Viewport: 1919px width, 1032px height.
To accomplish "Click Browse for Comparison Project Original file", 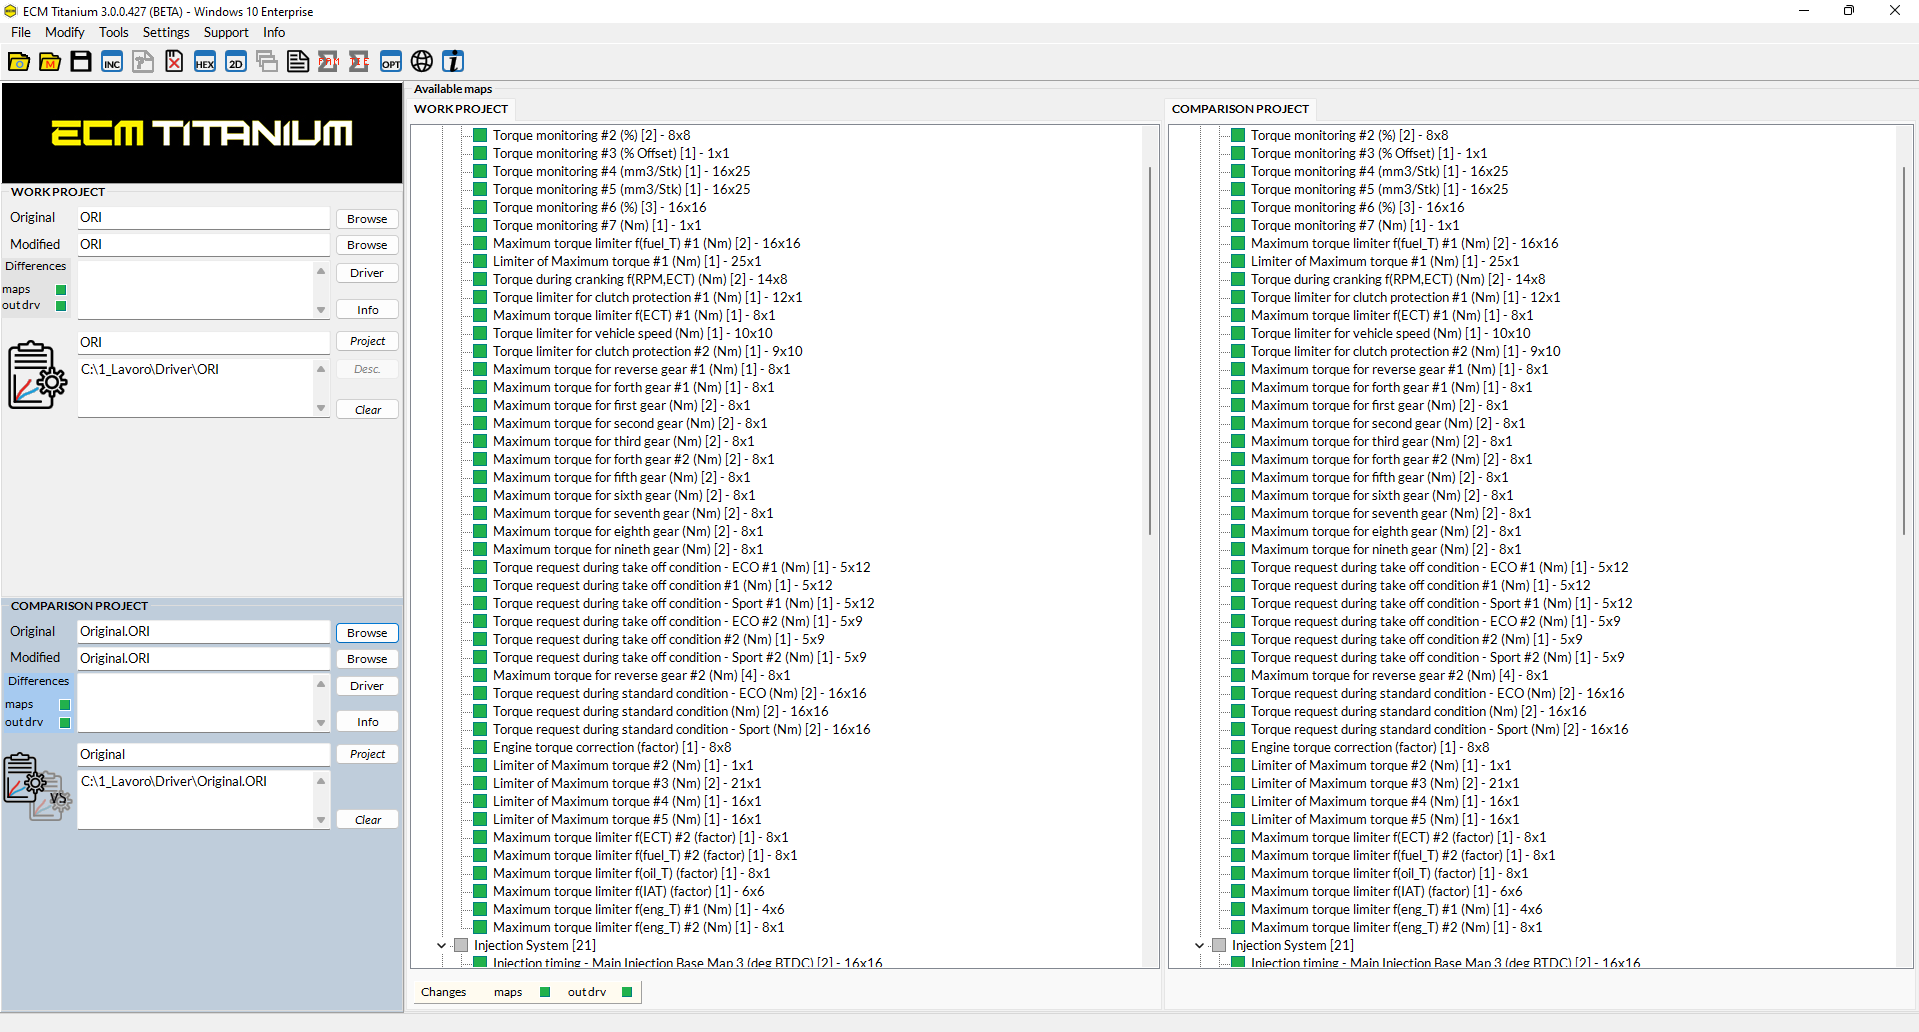I will [367, 633].
